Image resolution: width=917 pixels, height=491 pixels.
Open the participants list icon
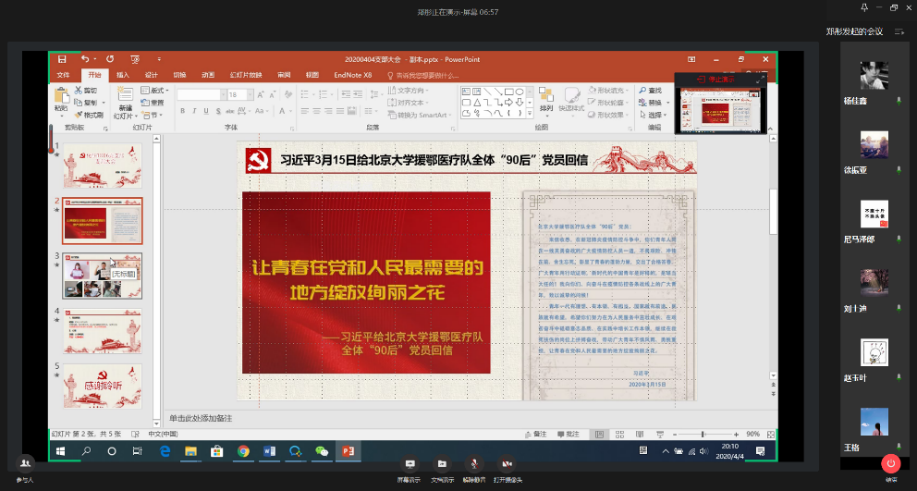[25, 466]
